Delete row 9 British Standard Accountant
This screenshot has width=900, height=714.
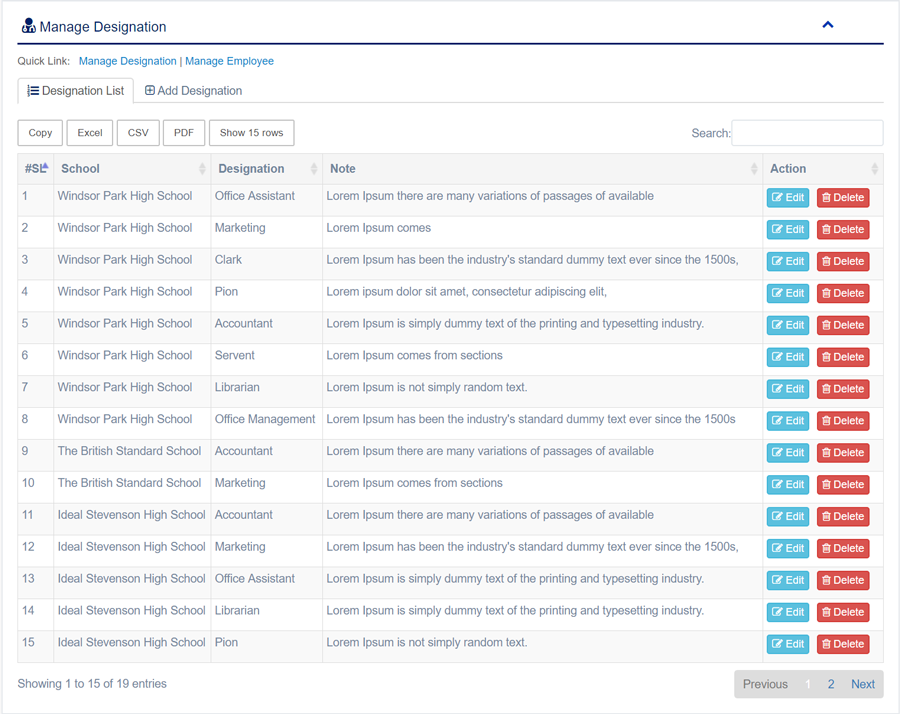tap(843, 453)
